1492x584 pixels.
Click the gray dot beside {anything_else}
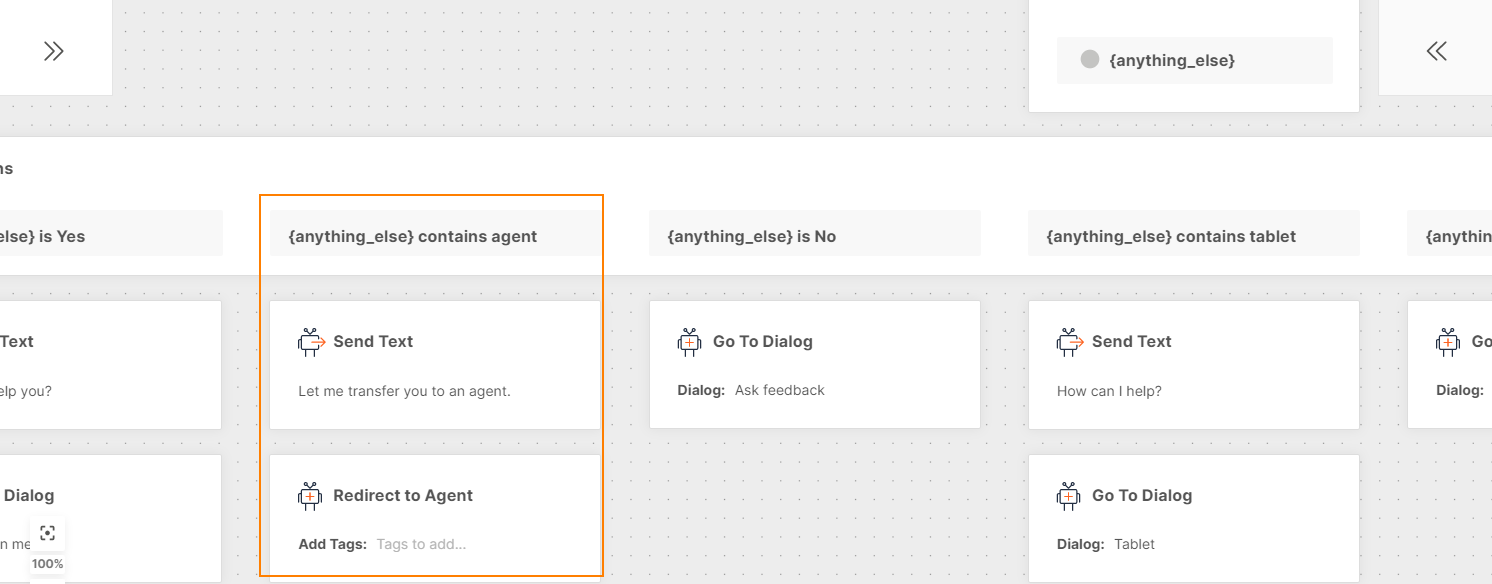(x=1090, y=59)
